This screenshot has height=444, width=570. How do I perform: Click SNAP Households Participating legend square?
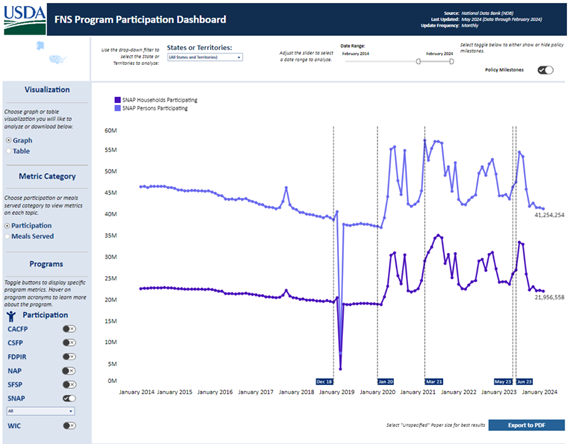(x=117, y=100)
